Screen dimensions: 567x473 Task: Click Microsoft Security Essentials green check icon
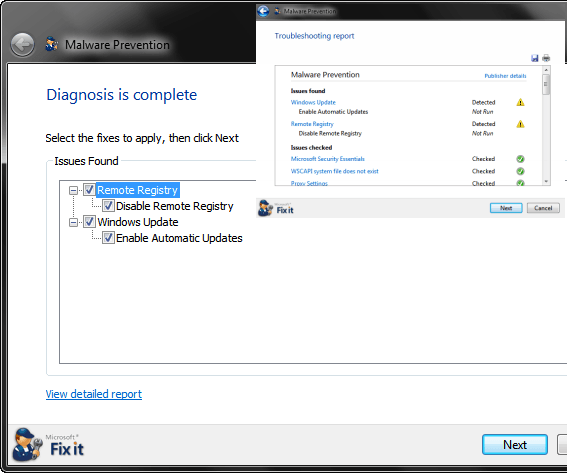520,159
